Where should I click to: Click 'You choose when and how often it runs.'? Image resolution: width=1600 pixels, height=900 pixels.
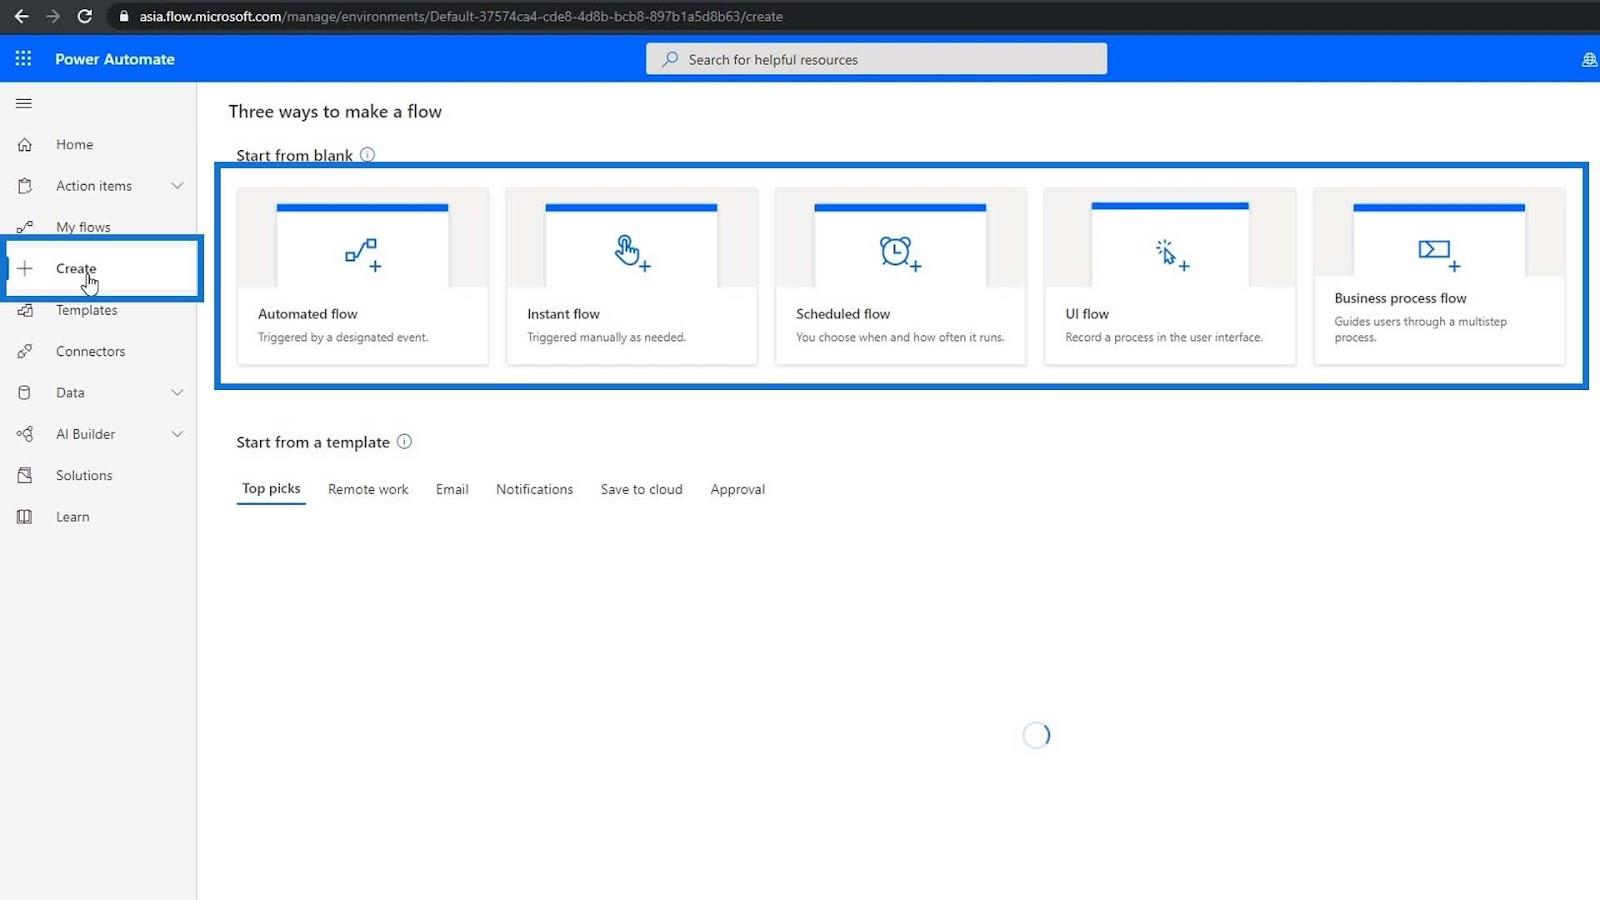900,337
